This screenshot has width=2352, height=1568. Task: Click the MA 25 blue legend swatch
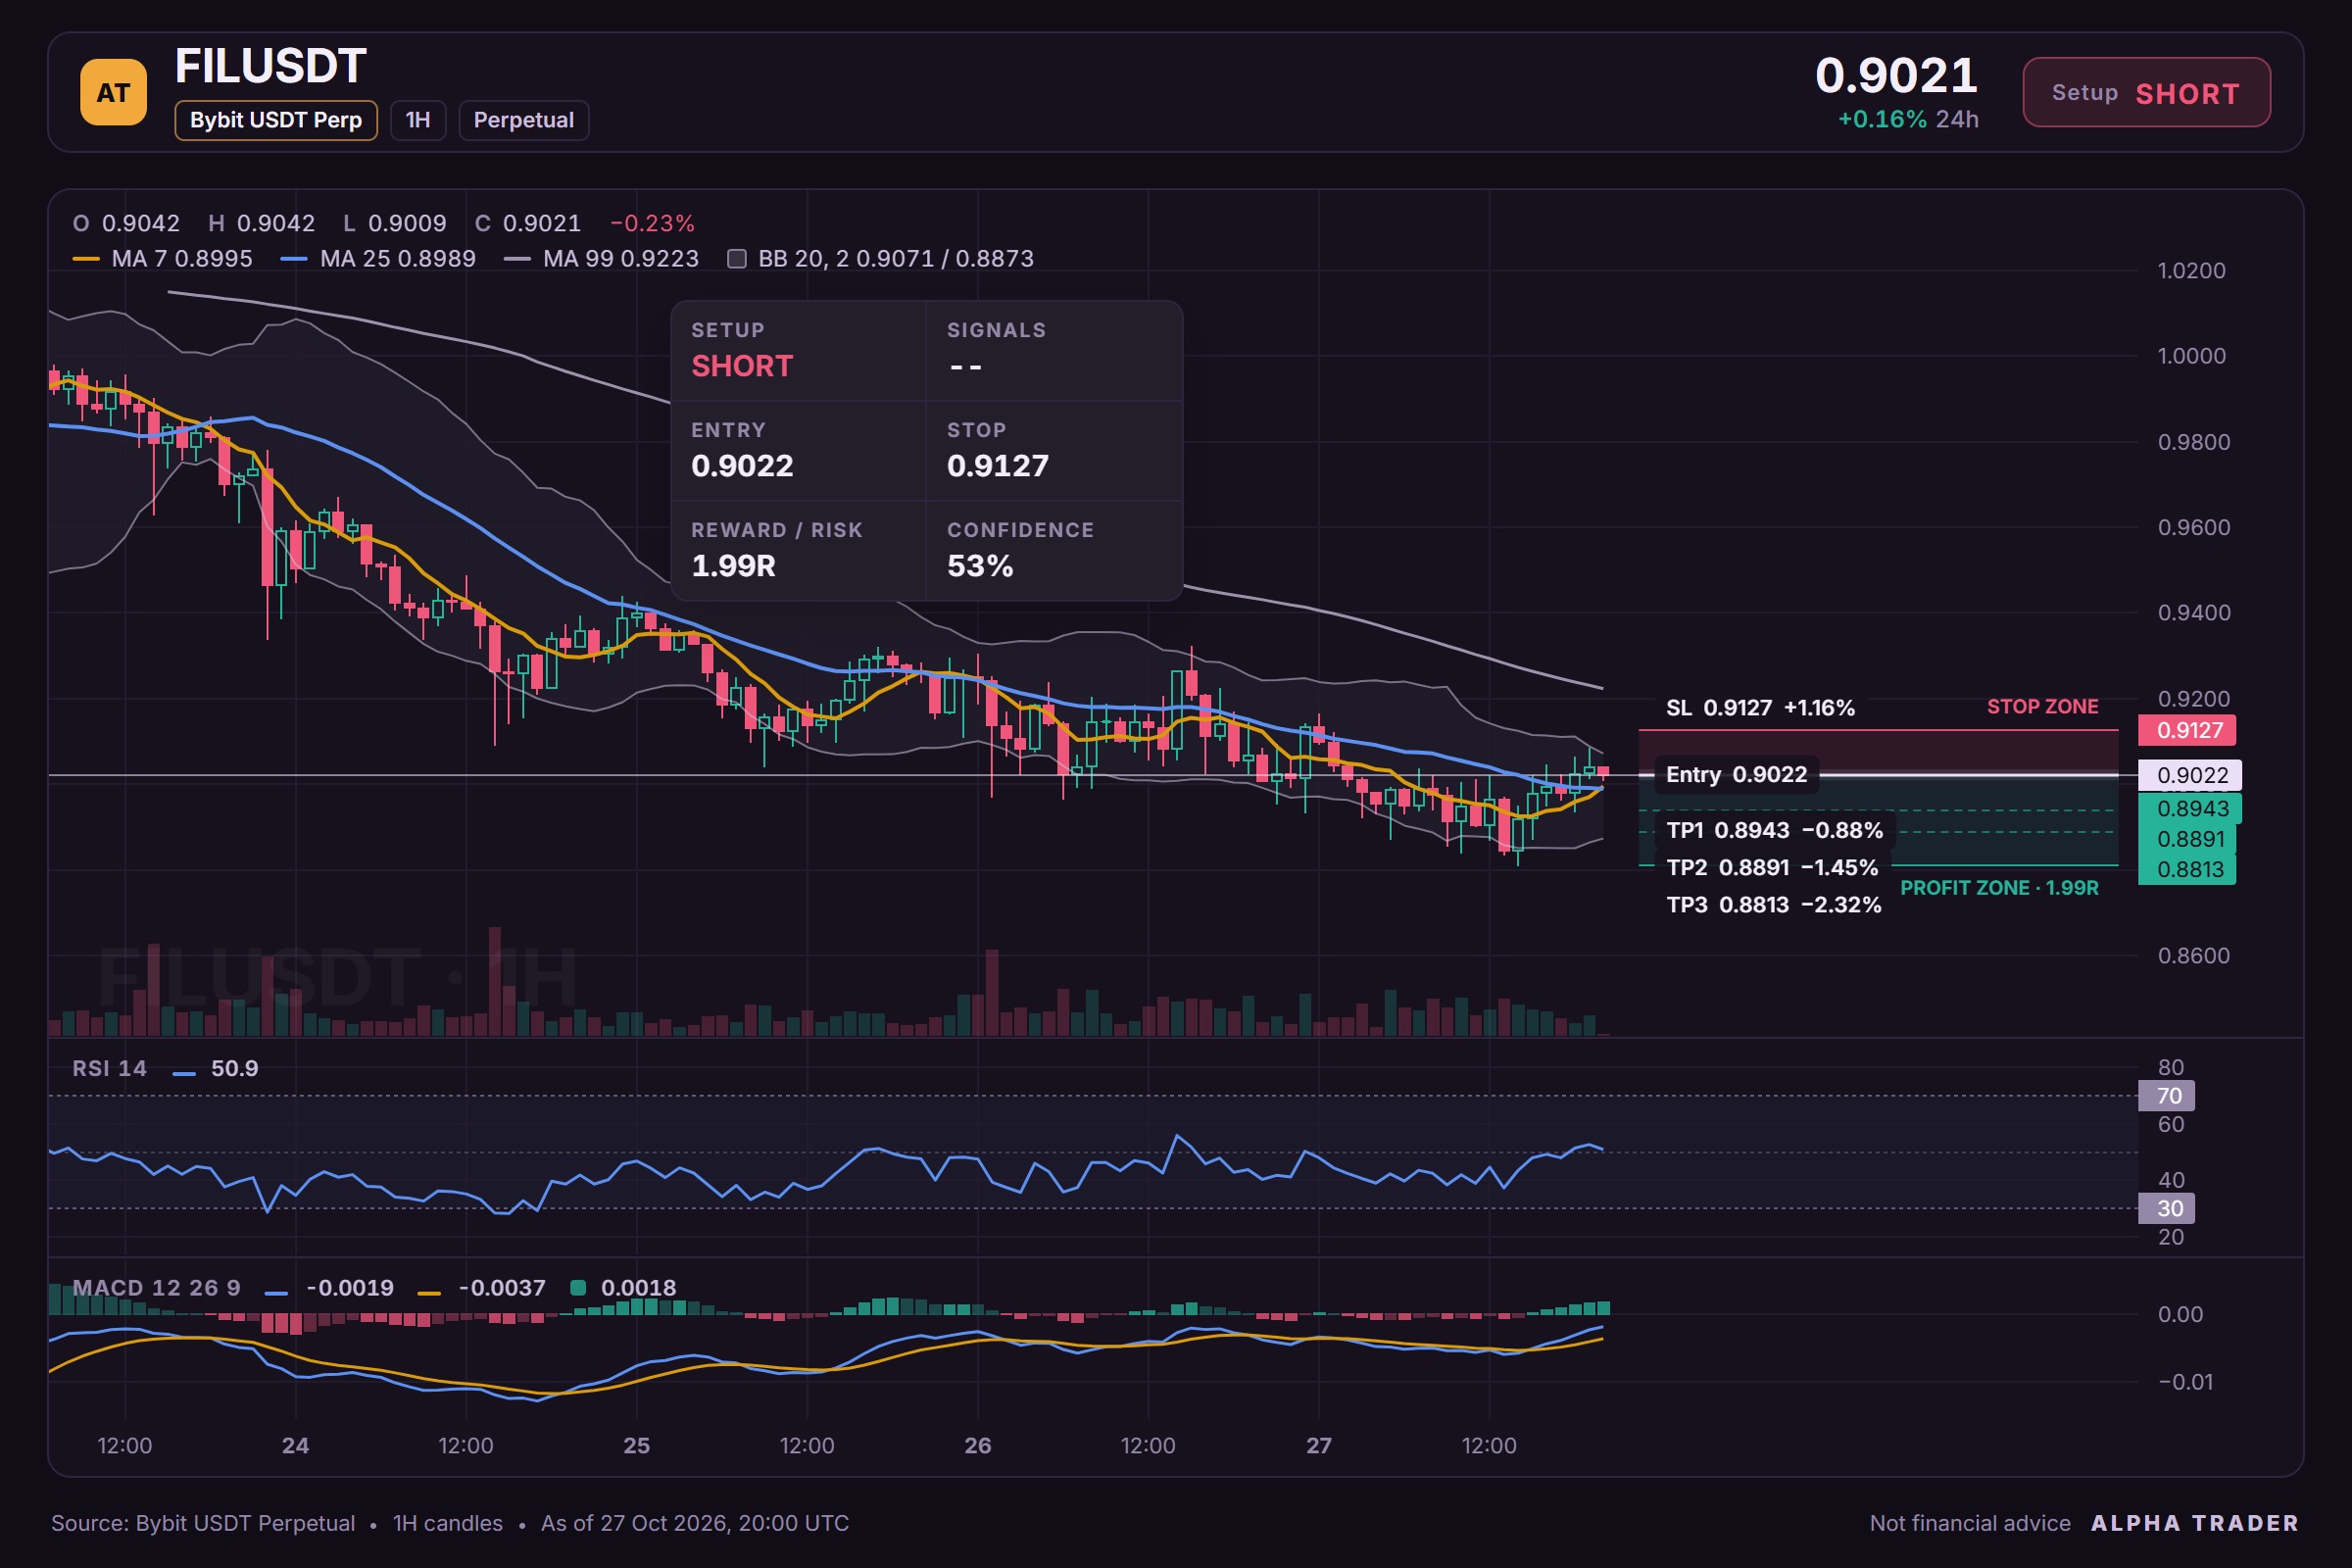pyautogui.click(x=294, y=259)
